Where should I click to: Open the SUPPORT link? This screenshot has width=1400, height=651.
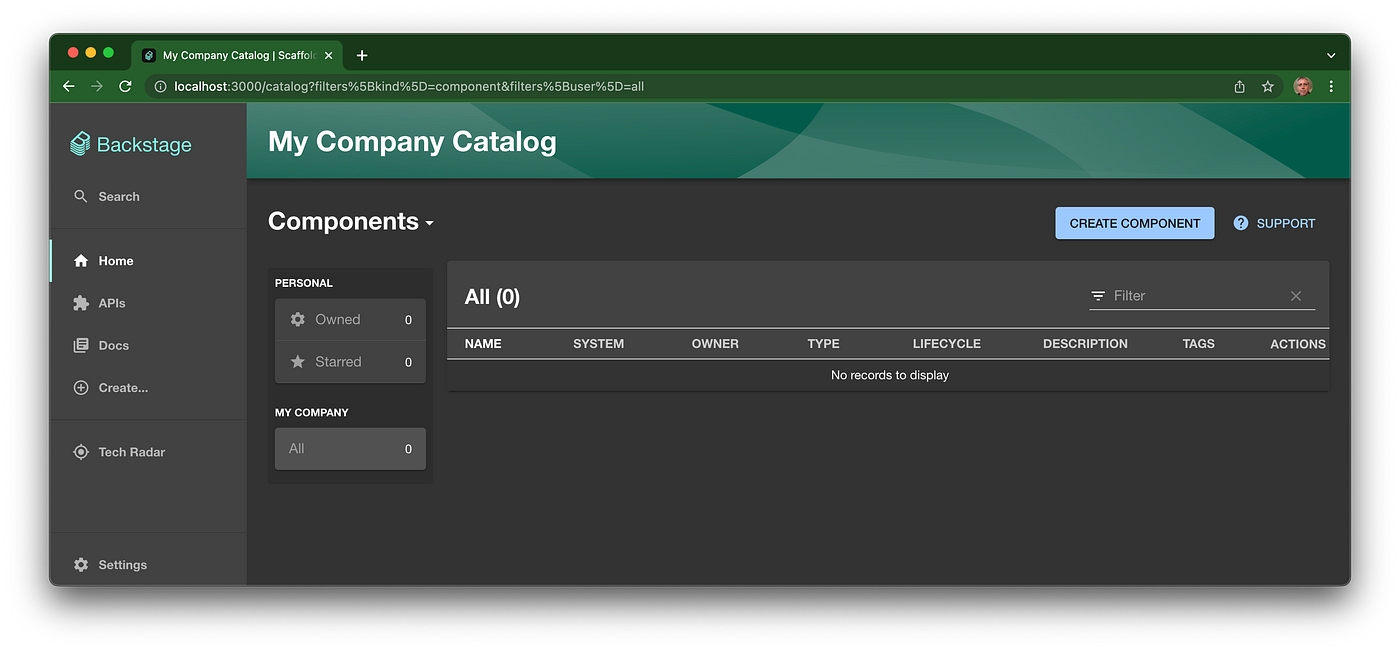(1274, 223)
